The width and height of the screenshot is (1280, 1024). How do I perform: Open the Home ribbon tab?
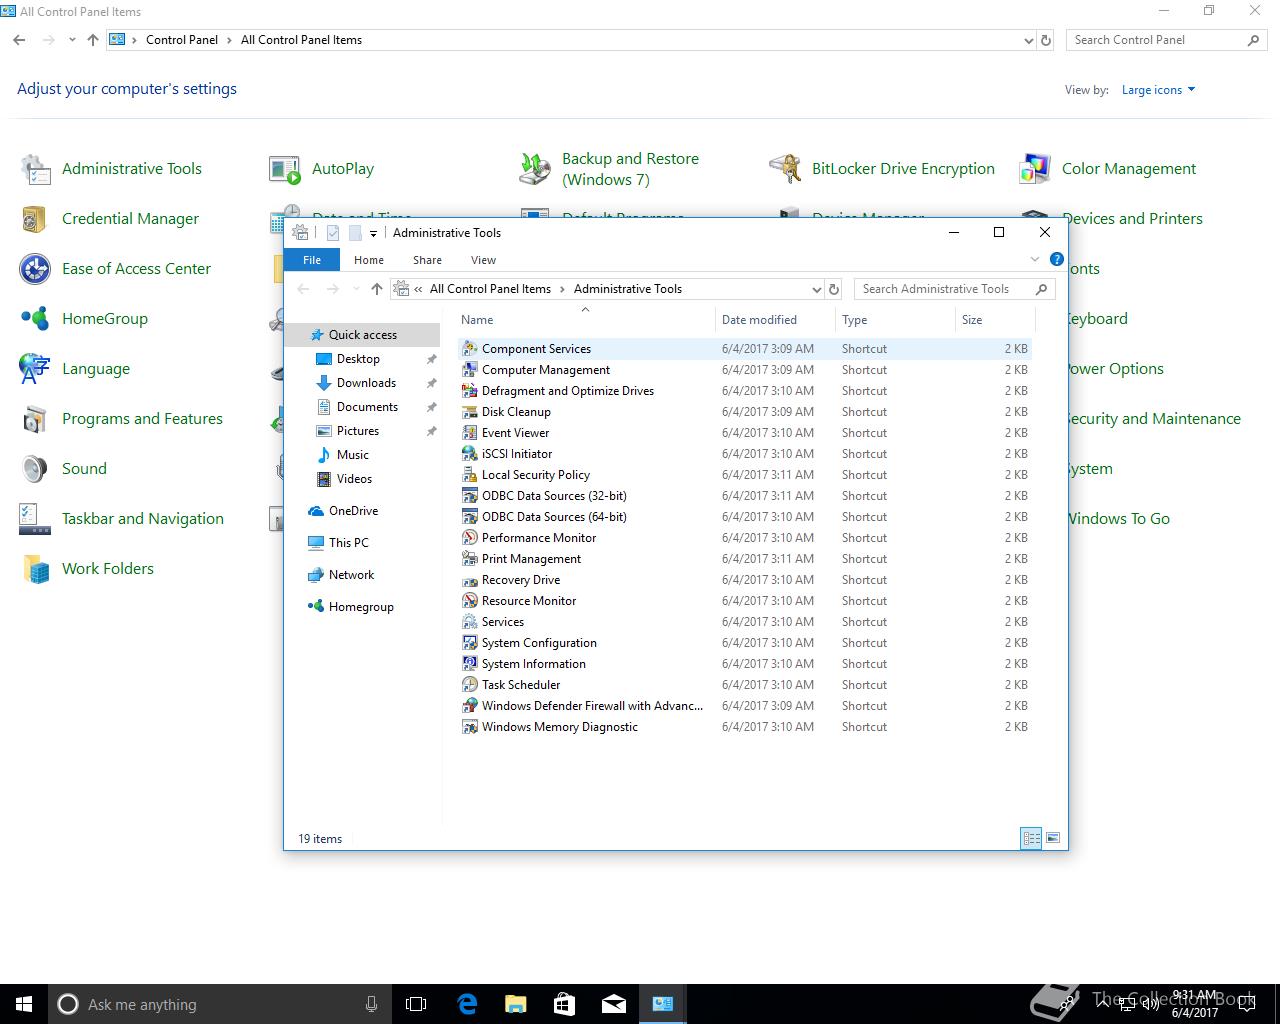(x=369, y=260)
